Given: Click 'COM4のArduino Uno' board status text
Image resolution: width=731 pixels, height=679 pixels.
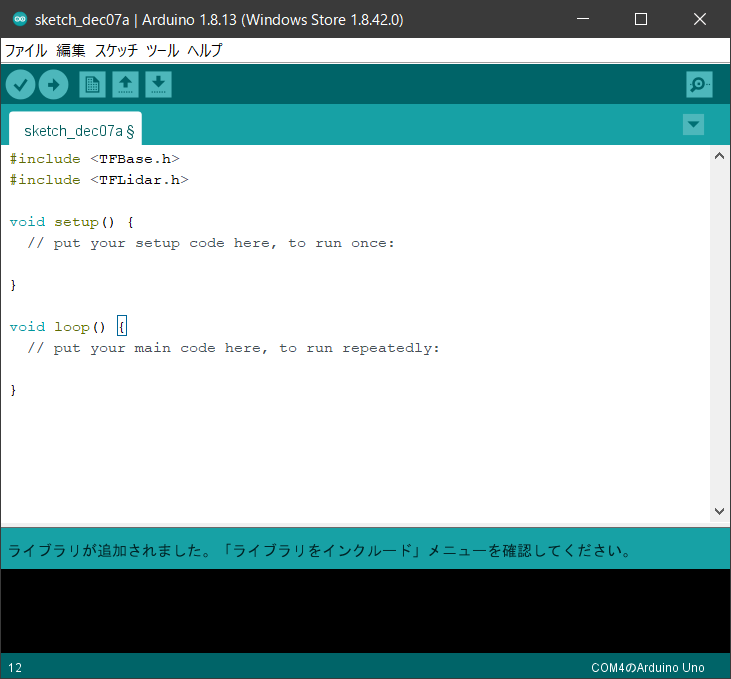Looking at the screenshot, I should coord(648,667).
